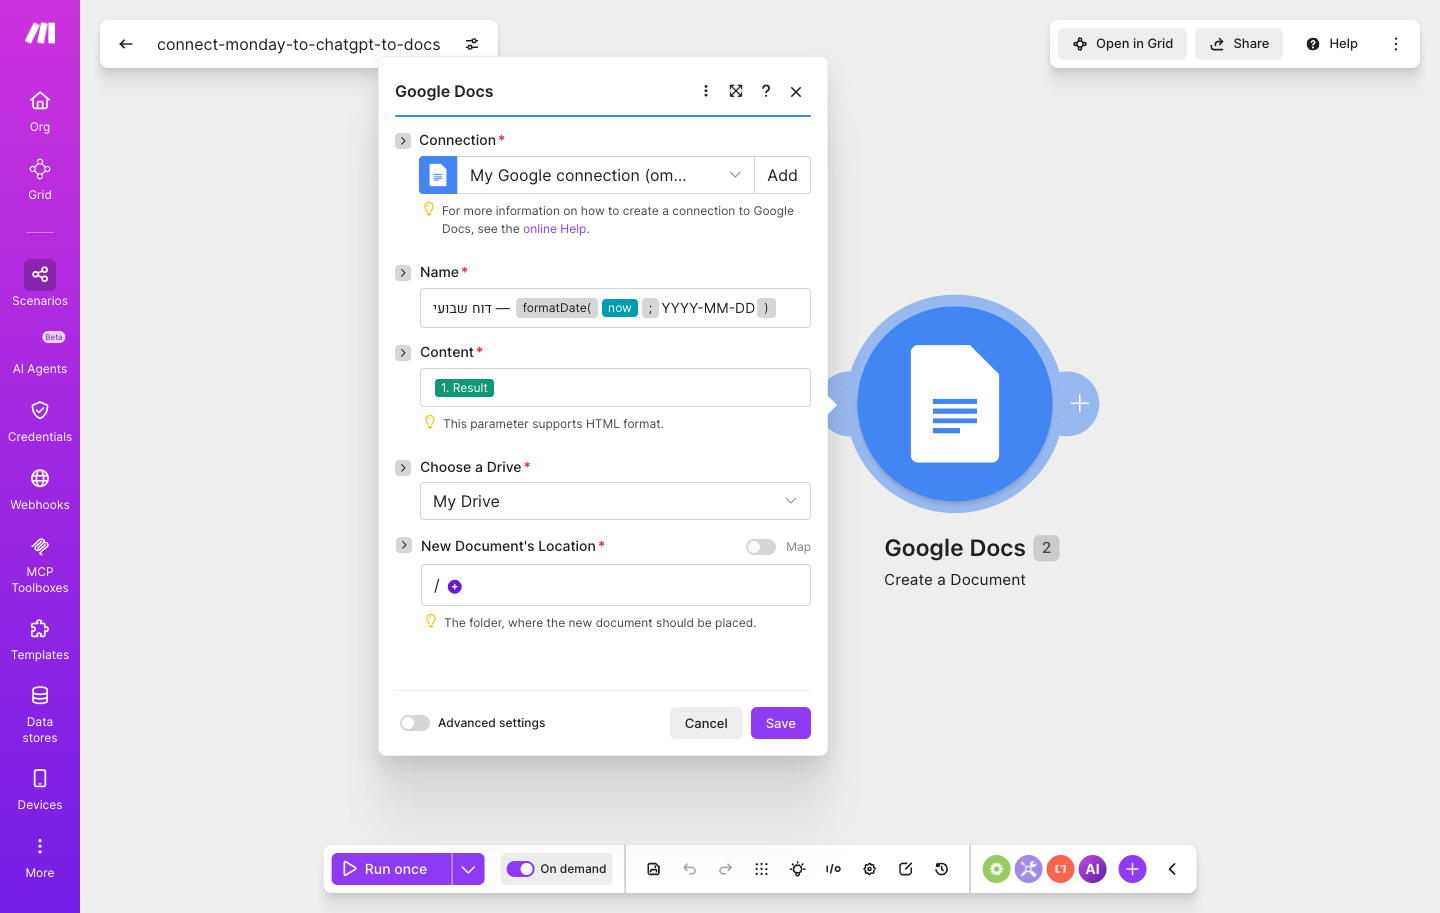Open the My Drive dropdown
Screen dimensions: 1440x913
[x=615, y=501]
